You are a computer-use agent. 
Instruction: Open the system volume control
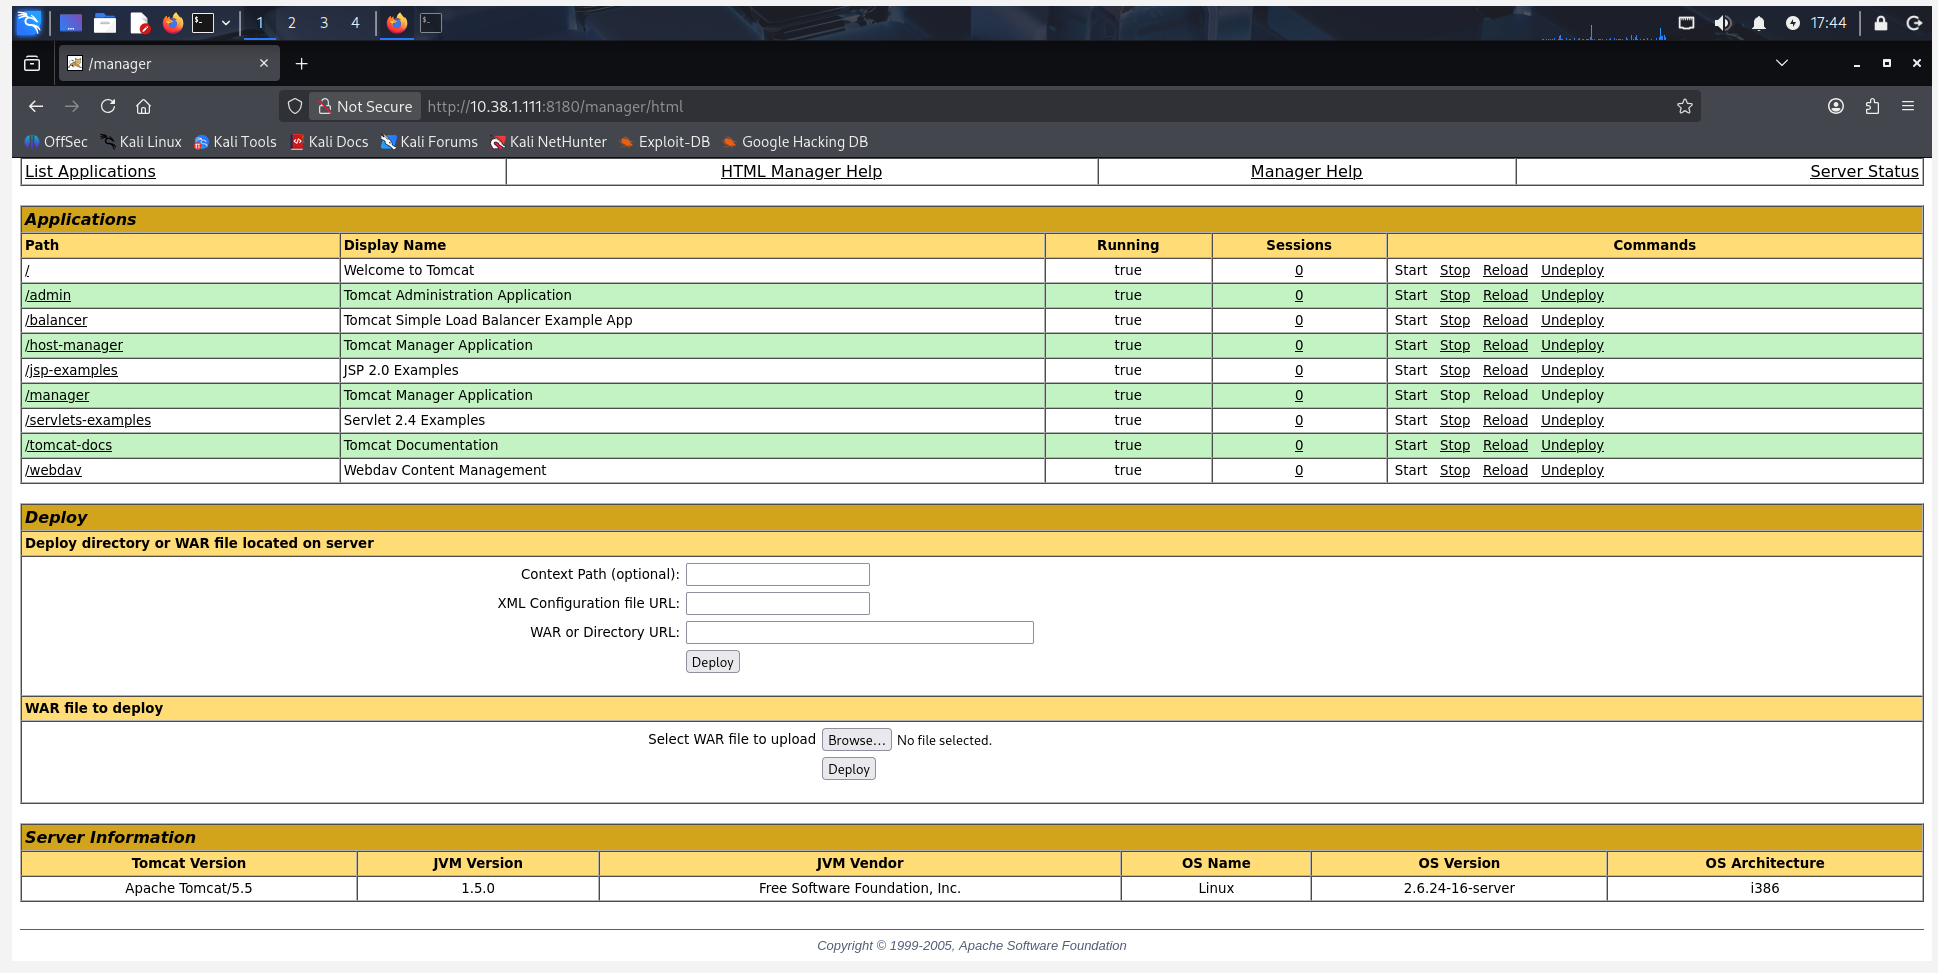(x=1722, y=23)
